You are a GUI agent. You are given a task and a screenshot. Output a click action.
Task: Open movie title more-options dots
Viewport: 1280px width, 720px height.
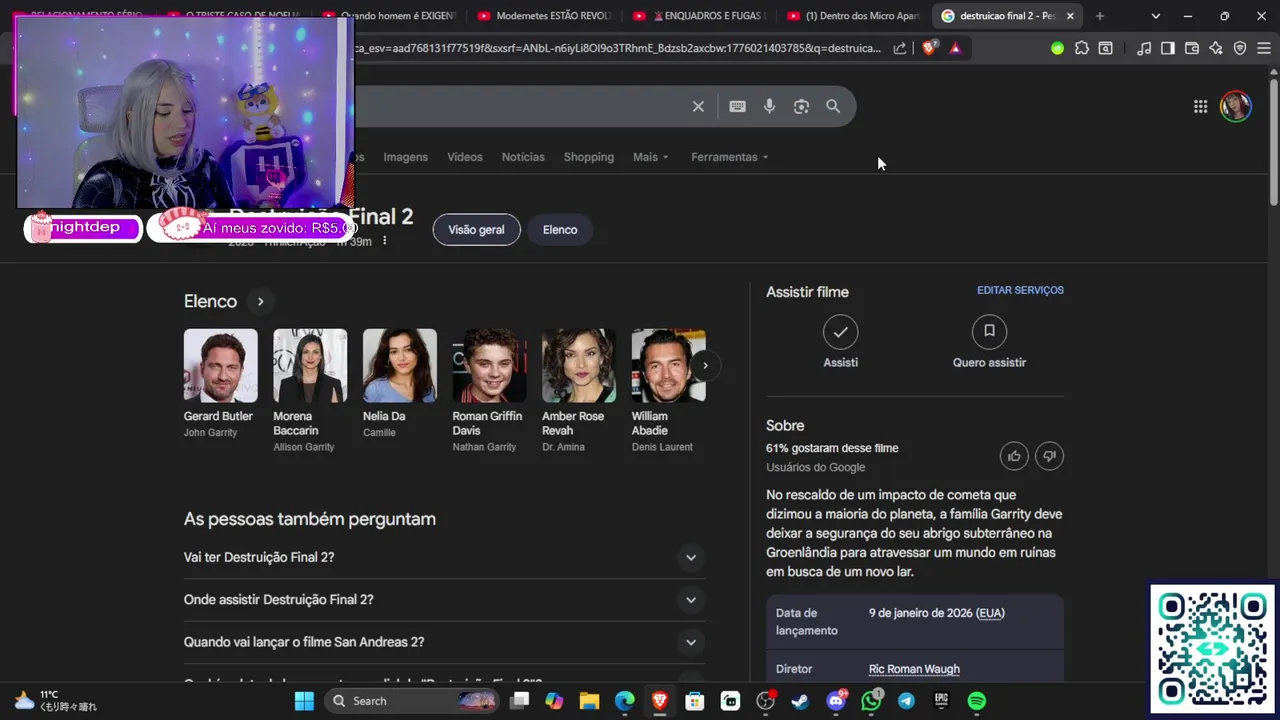pos(385,241)
